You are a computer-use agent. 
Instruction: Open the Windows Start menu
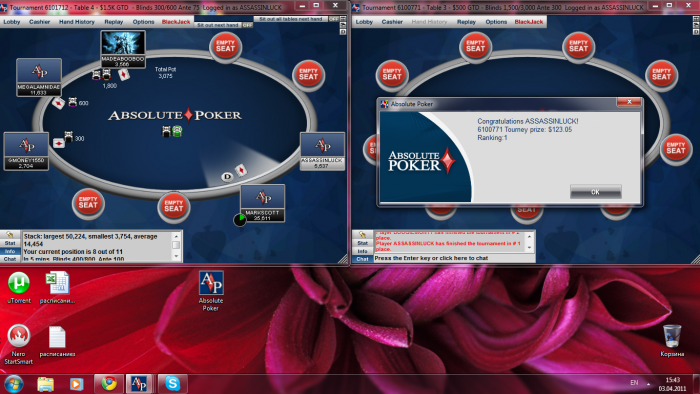click(x=13, y=384)
